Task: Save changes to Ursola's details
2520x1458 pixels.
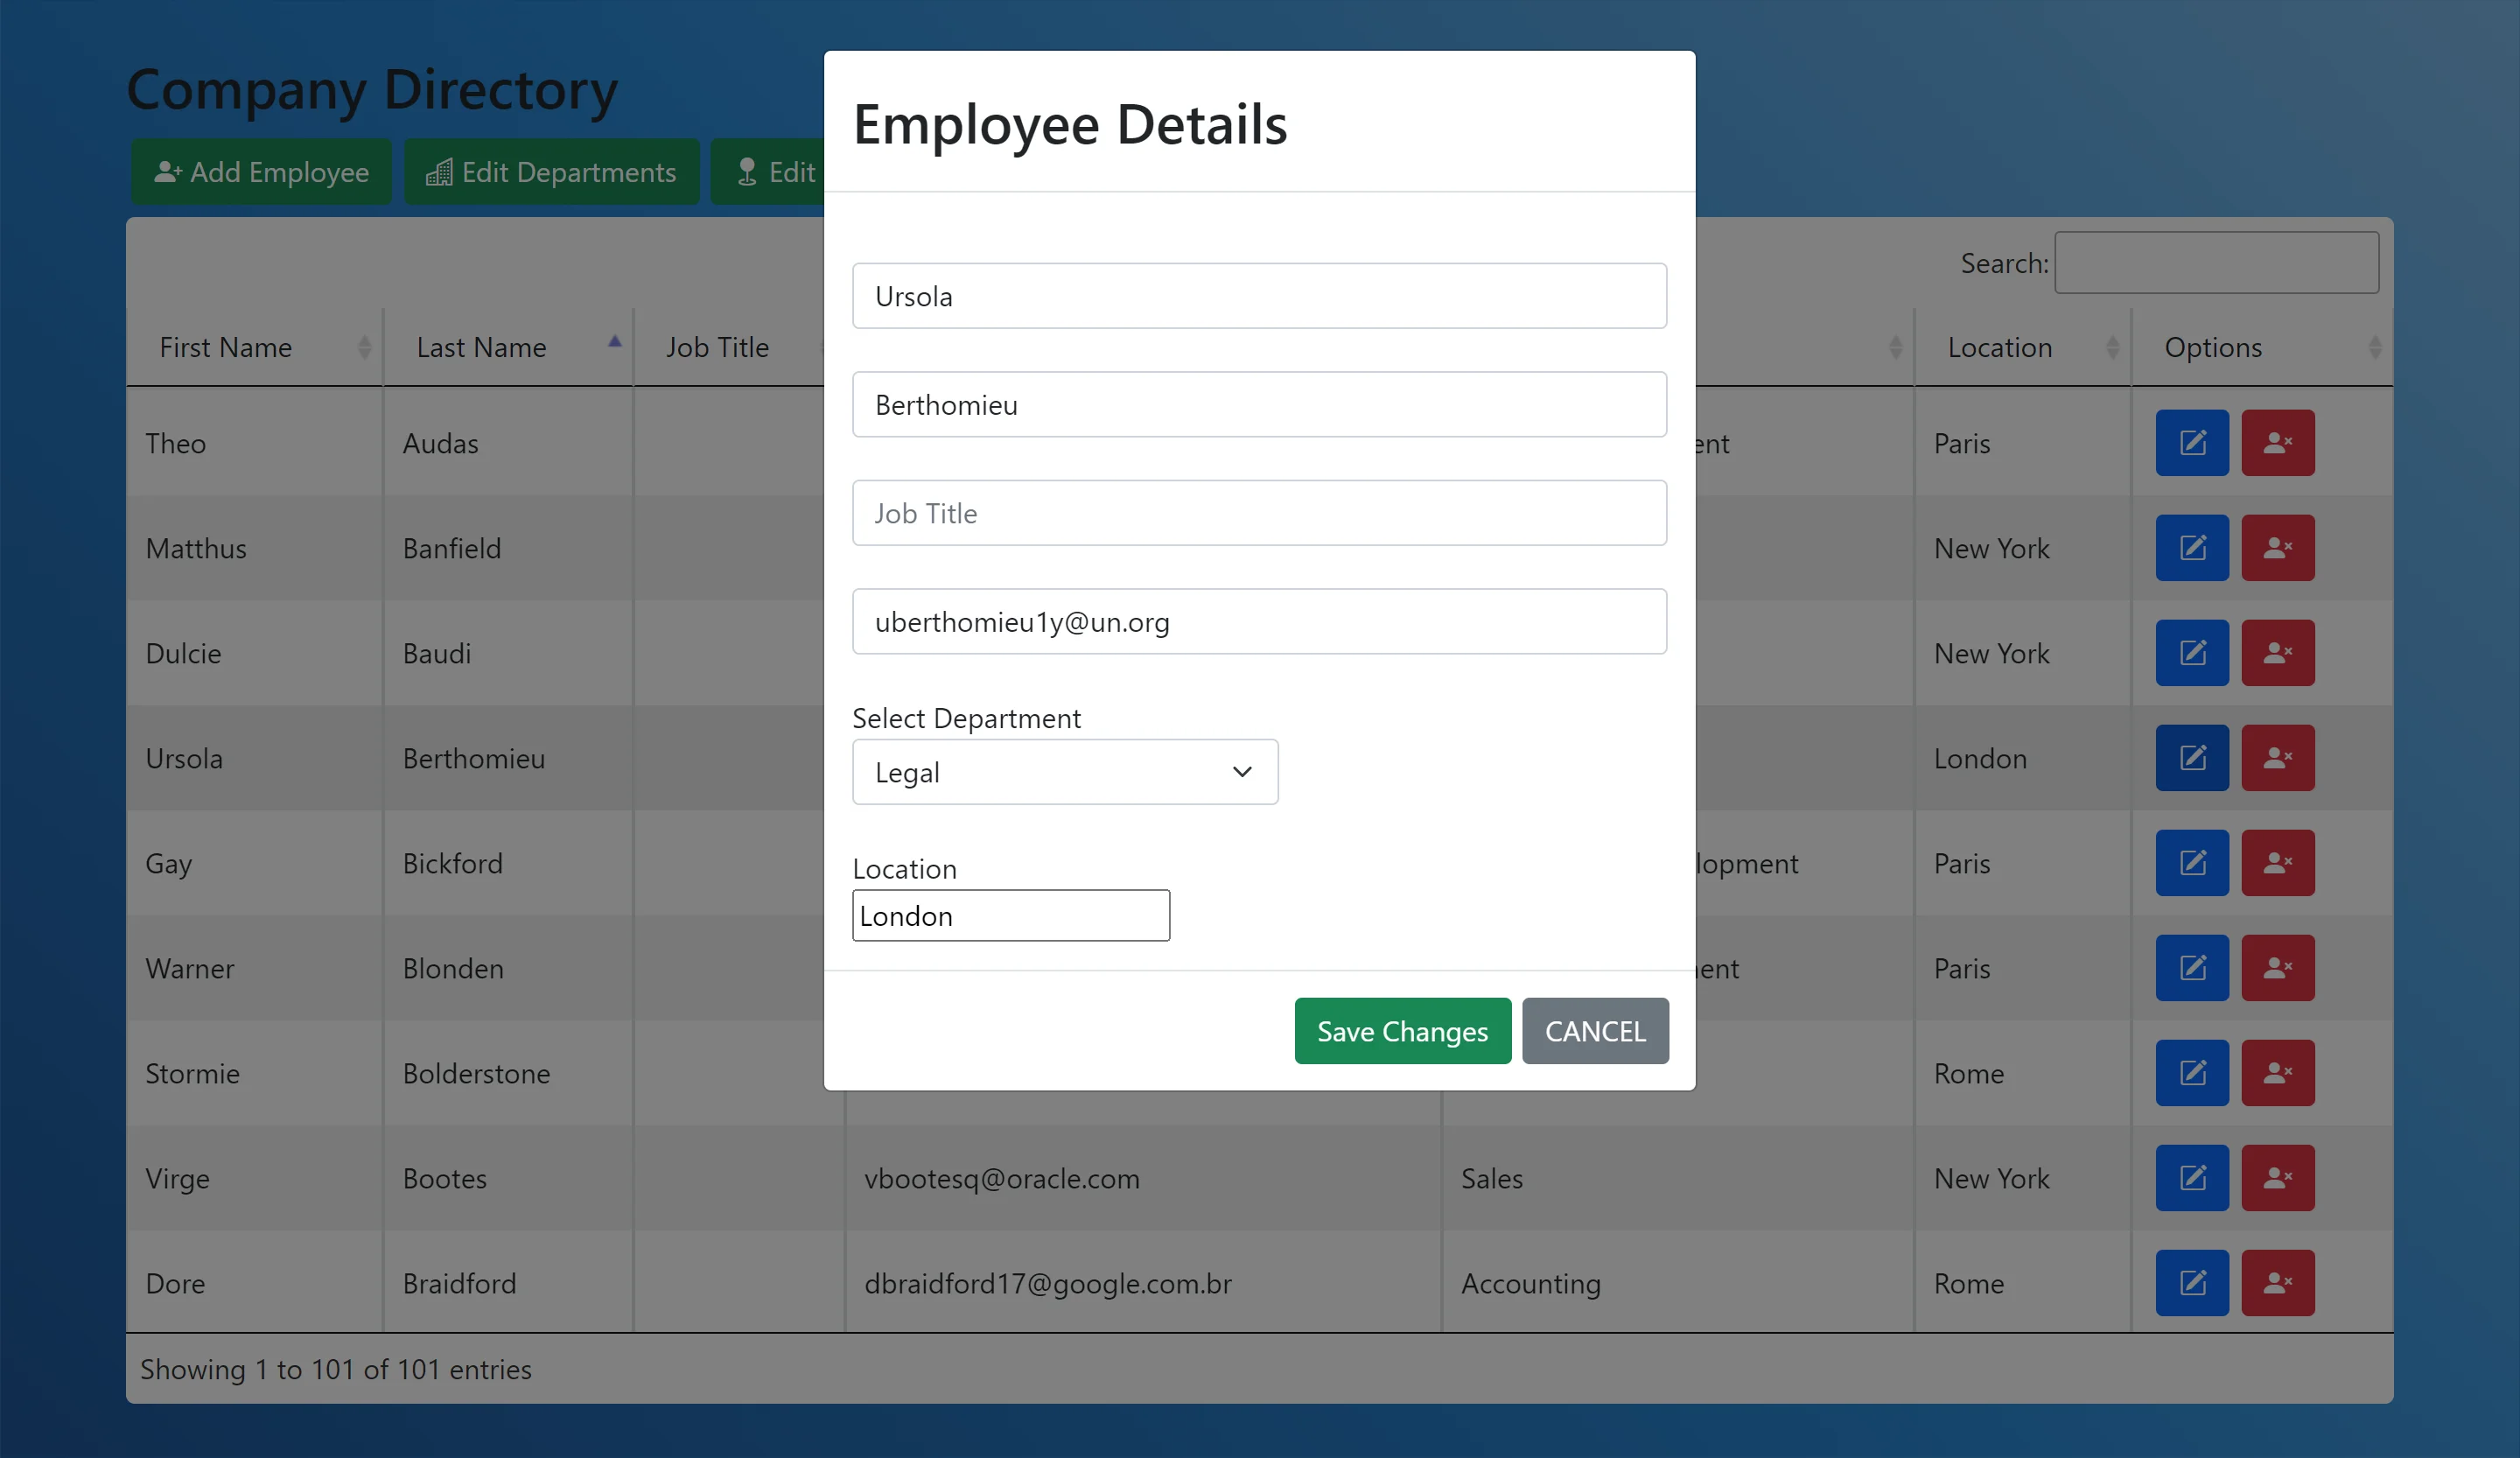Action: (1402, 1031)
